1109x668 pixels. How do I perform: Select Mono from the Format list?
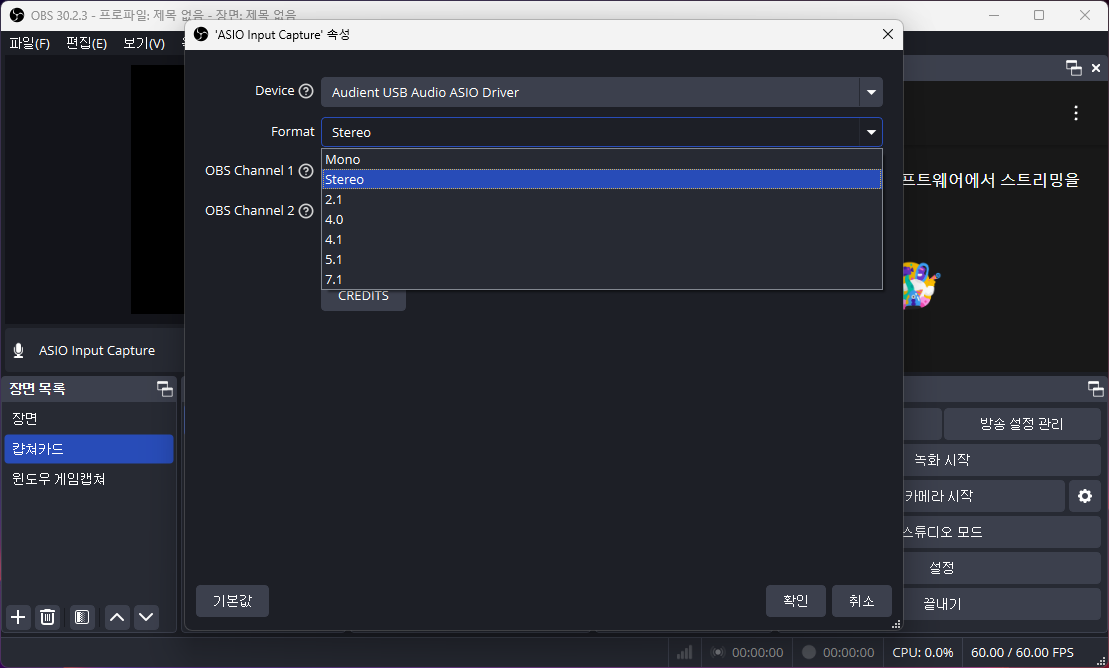pos(602,159)
